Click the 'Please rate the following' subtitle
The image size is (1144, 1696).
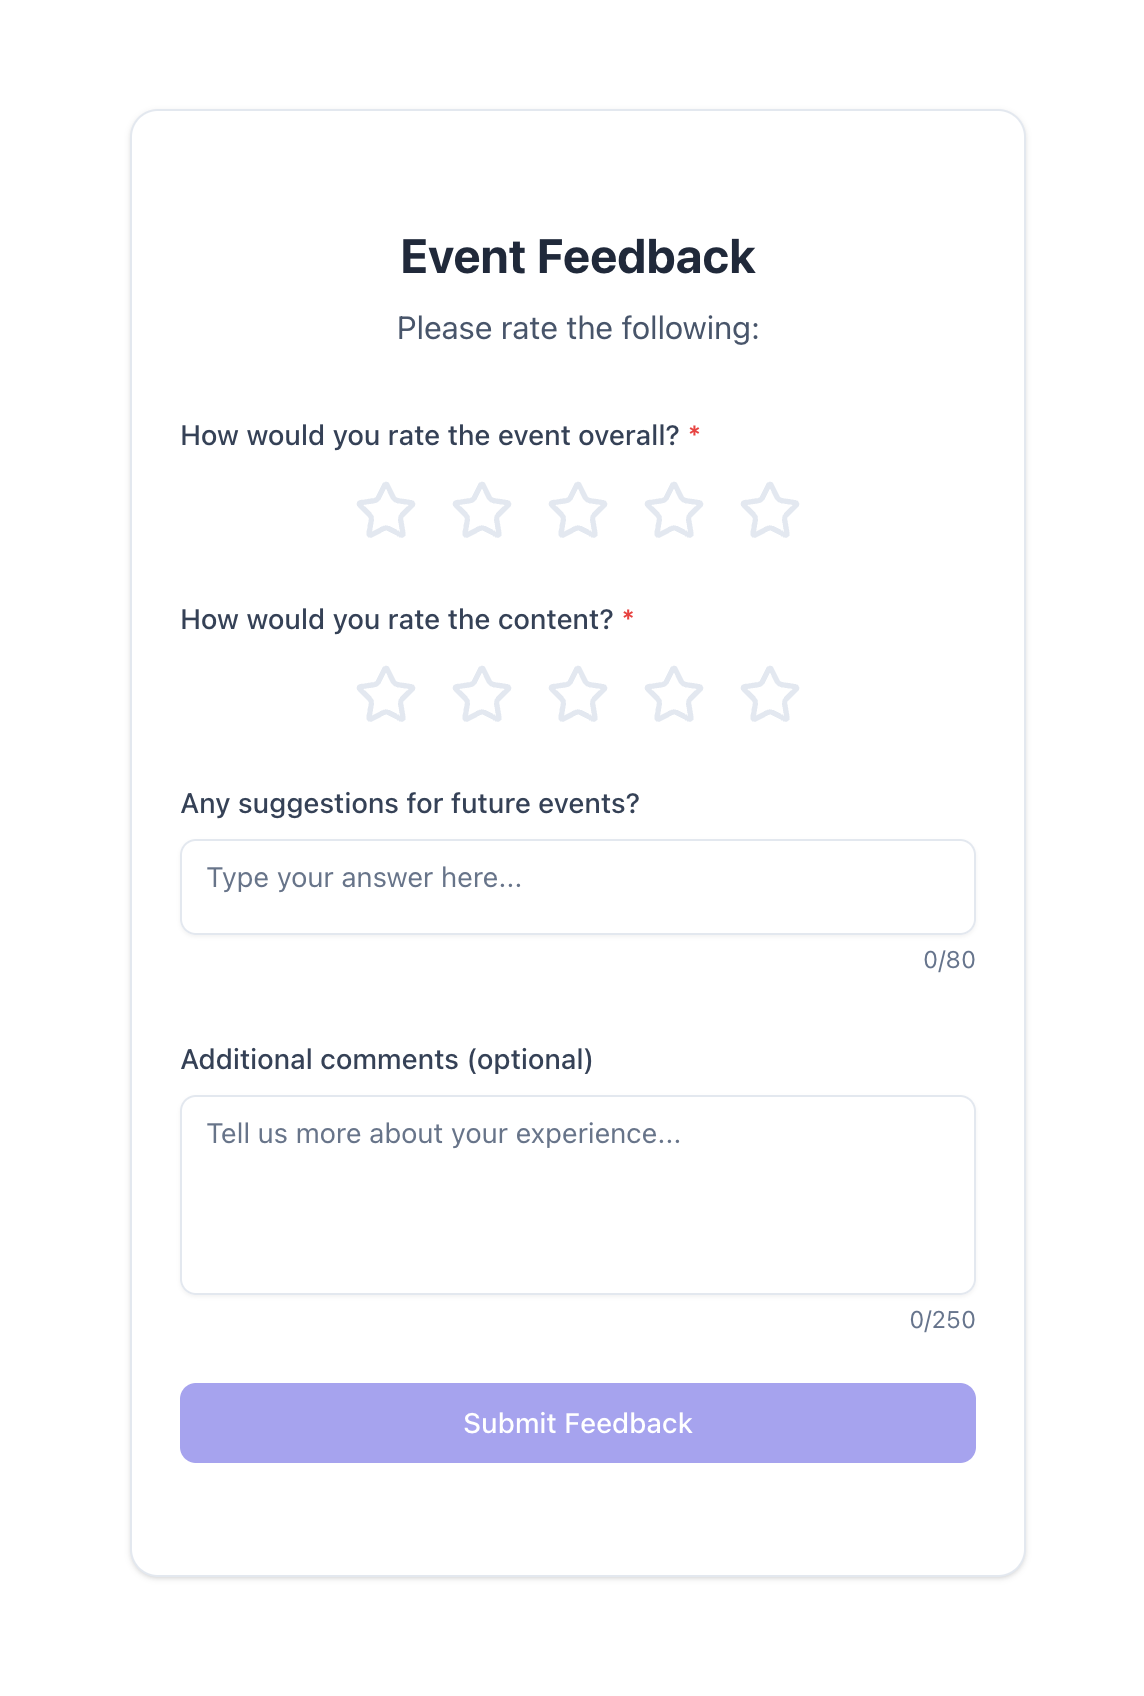point(578,328)
